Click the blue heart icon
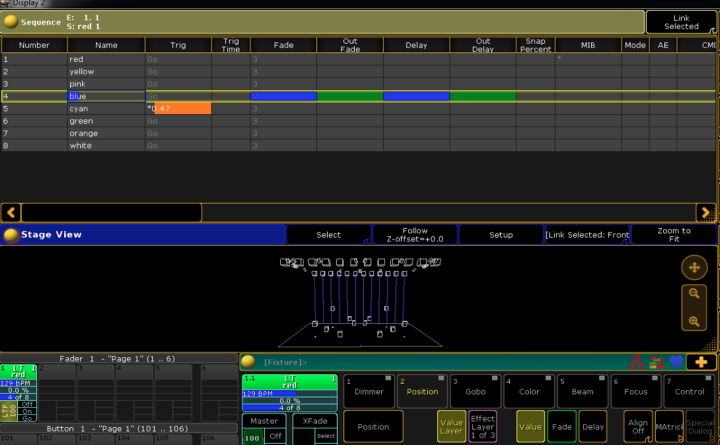This screenshot has height=445, width=720. point(676,362)
